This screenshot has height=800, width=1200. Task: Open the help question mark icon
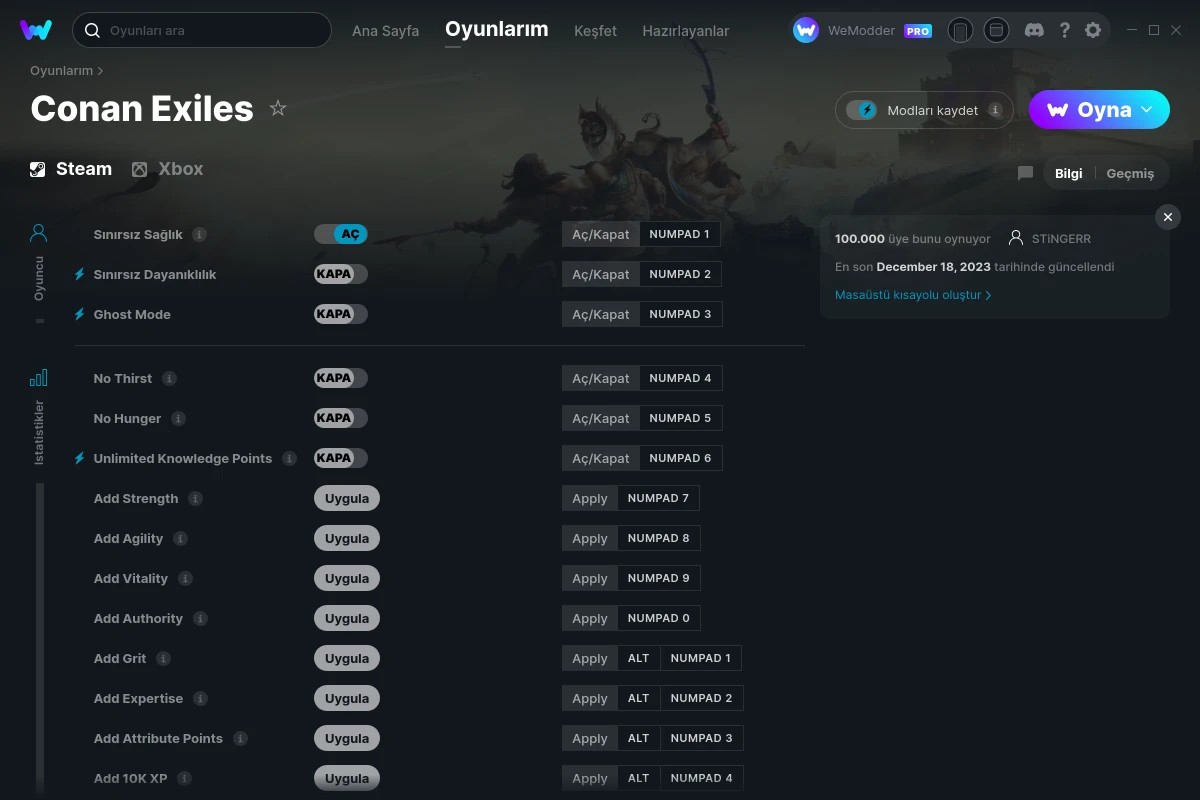coord(1065,30)
